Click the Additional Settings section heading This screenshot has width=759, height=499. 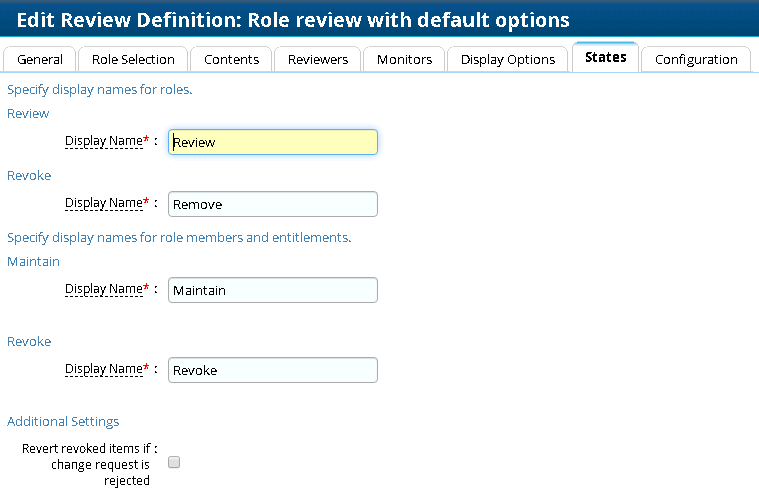[x=63, y=421]
